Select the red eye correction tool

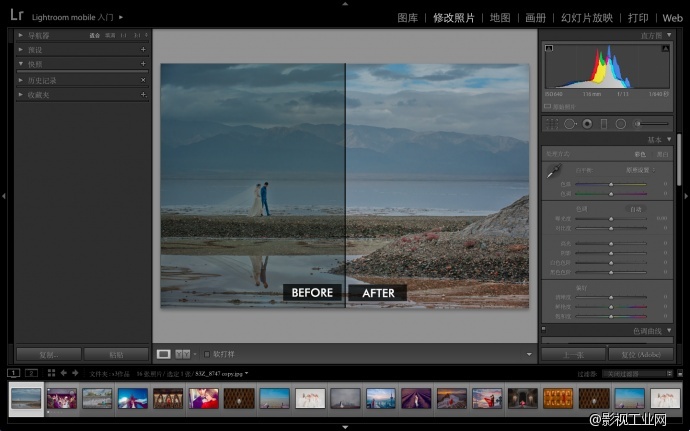pos(587,123)
